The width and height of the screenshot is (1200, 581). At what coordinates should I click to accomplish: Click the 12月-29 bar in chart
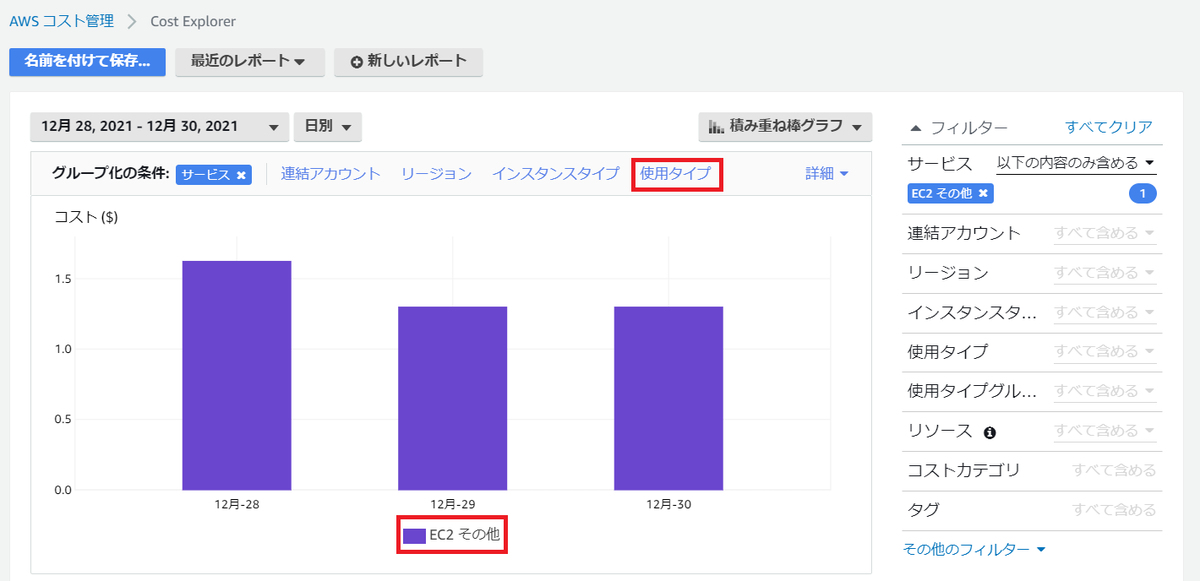[x=453, y=398]
